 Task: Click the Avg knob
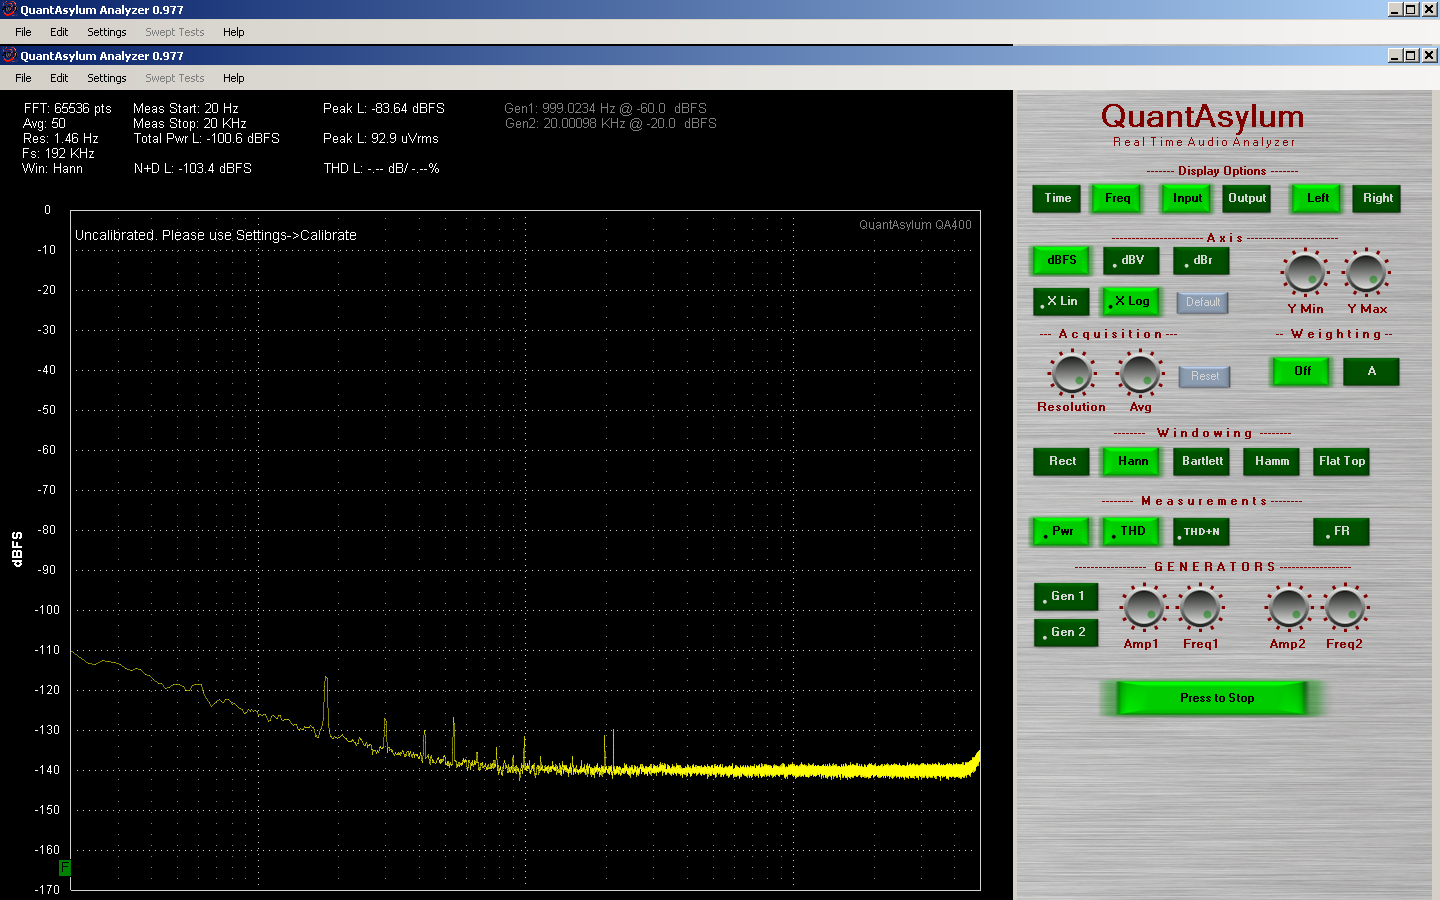1140,374
